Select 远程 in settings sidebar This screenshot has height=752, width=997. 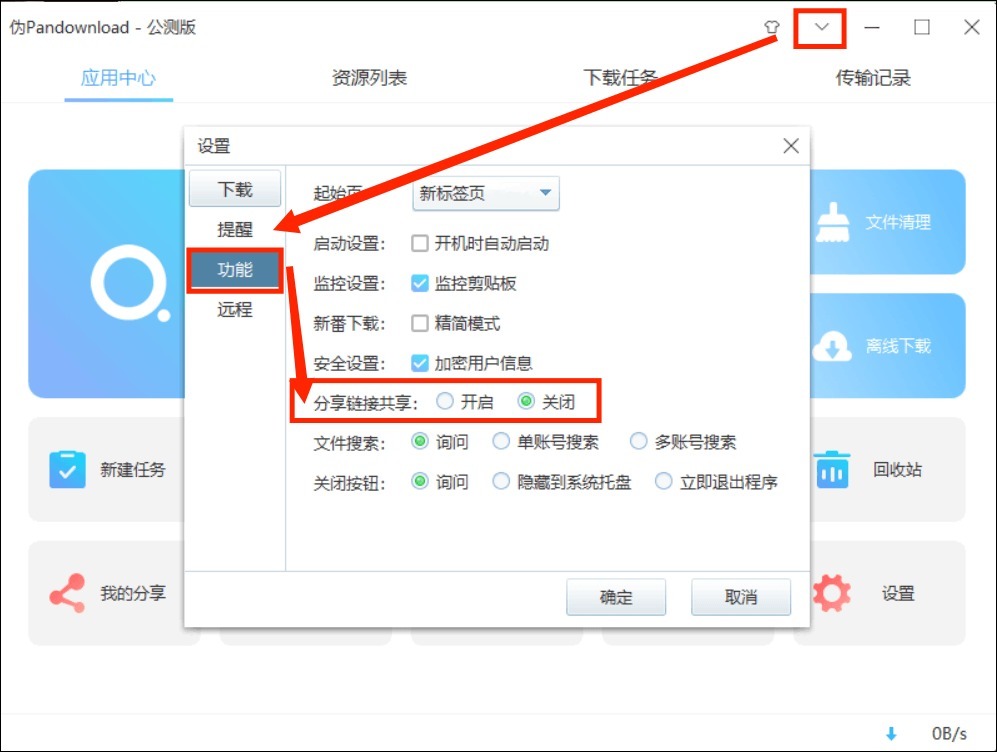click(x=235, y=310)
